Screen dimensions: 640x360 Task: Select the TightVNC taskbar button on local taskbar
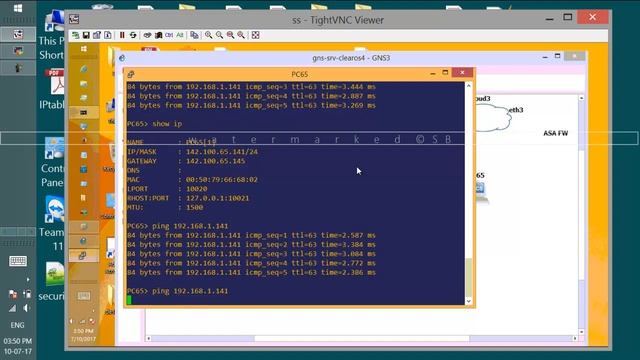coord(18,34)
